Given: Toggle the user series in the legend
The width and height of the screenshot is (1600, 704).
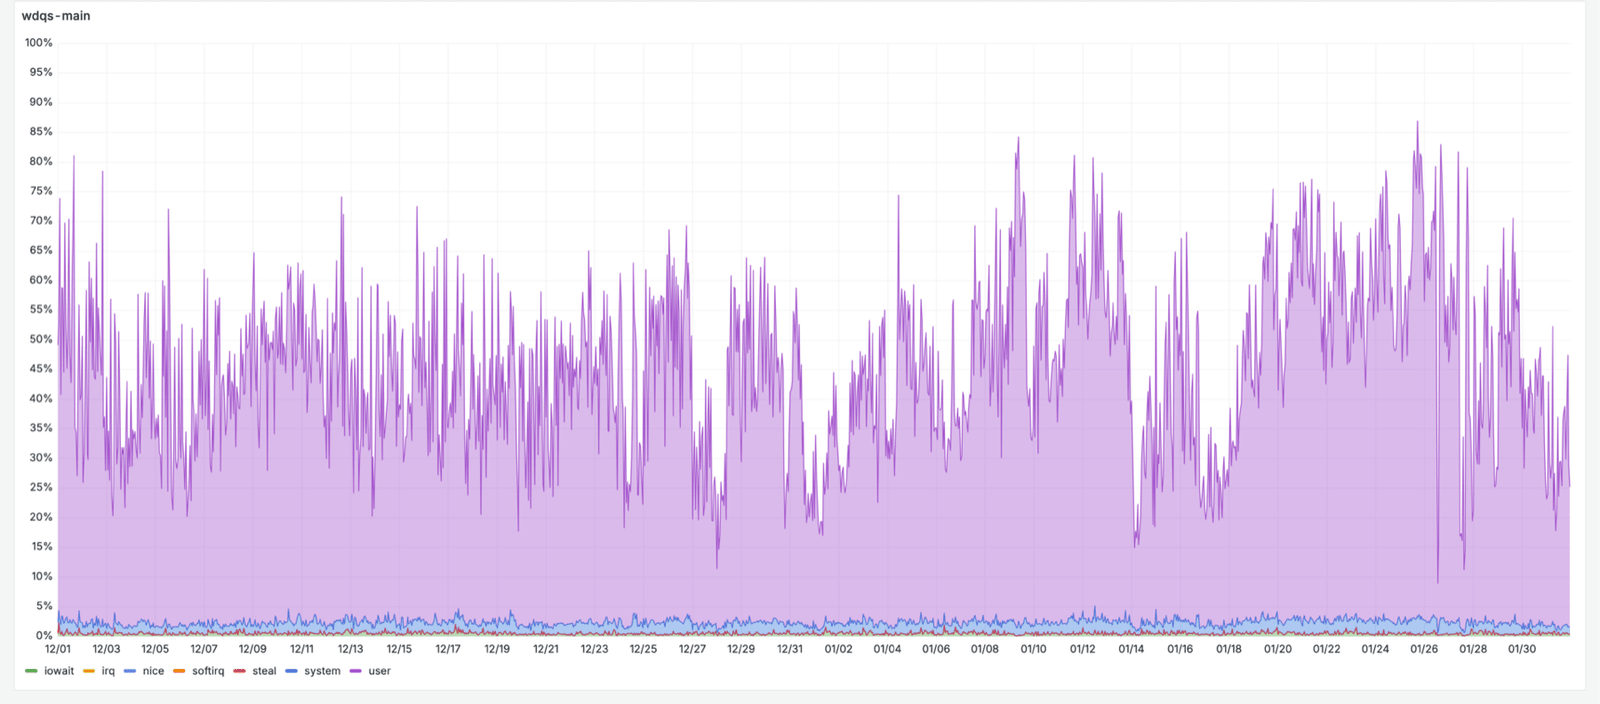Looking at the screenshot, I should point(379,671).
